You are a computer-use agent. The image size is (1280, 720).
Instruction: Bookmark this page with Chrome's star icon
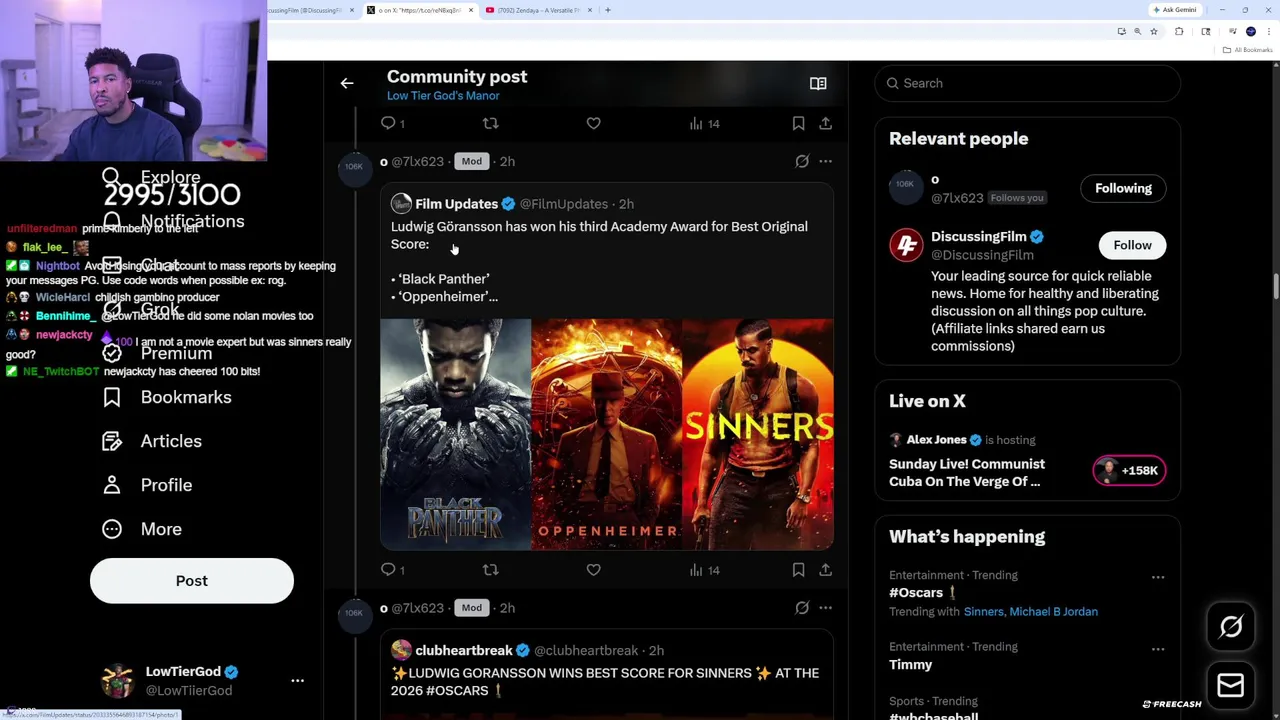1154,32
